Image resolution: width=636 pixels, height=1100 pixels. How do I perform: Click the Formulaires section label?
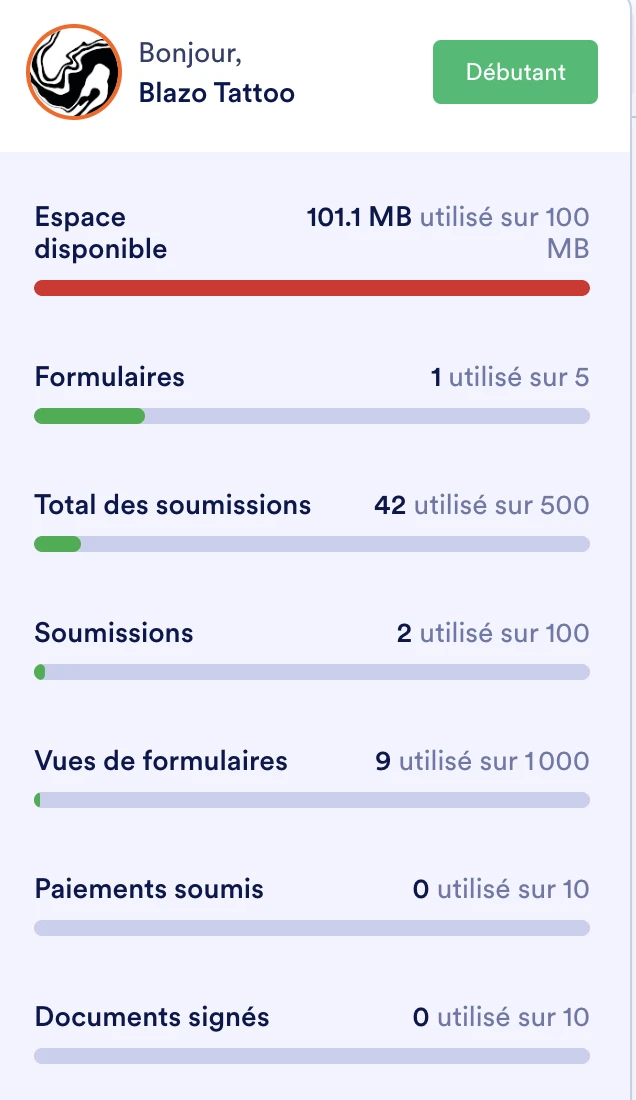point(109,377)
